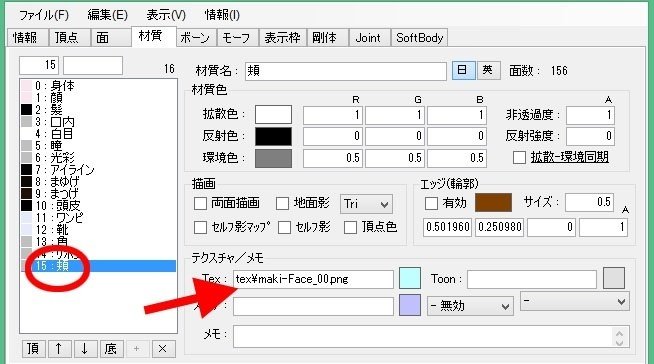Open the Toon dropdown below Toon field

pyautogui.click(x=575, y=301)
